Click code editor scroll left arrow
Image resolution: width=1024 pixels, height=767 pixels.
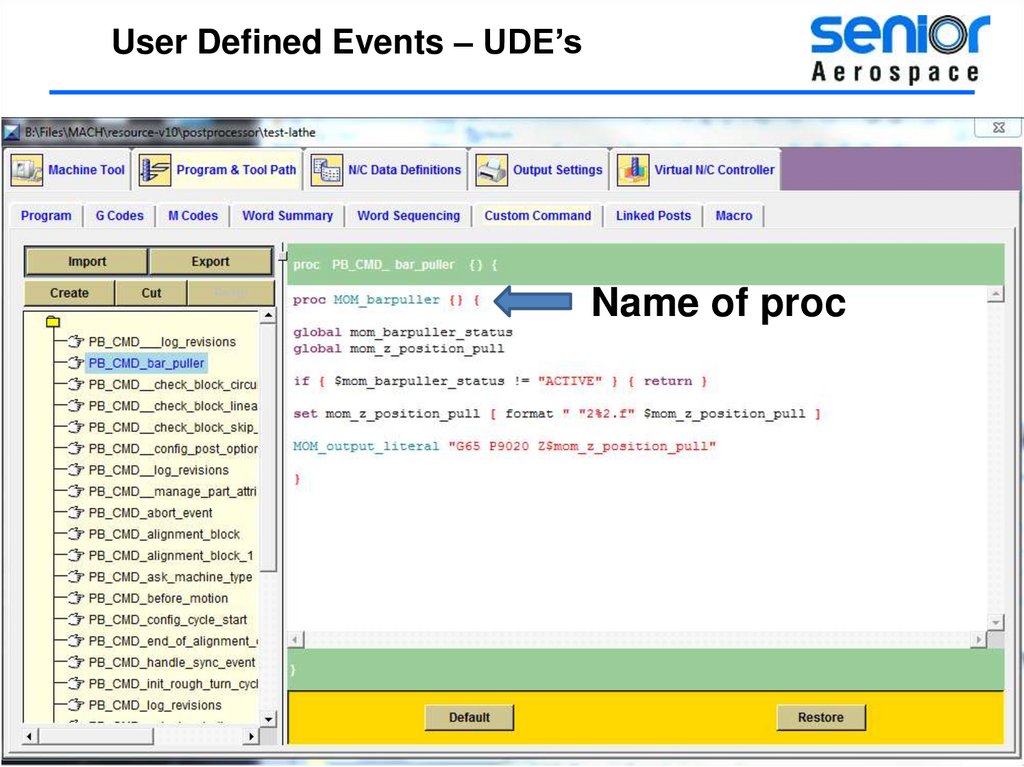296,640
